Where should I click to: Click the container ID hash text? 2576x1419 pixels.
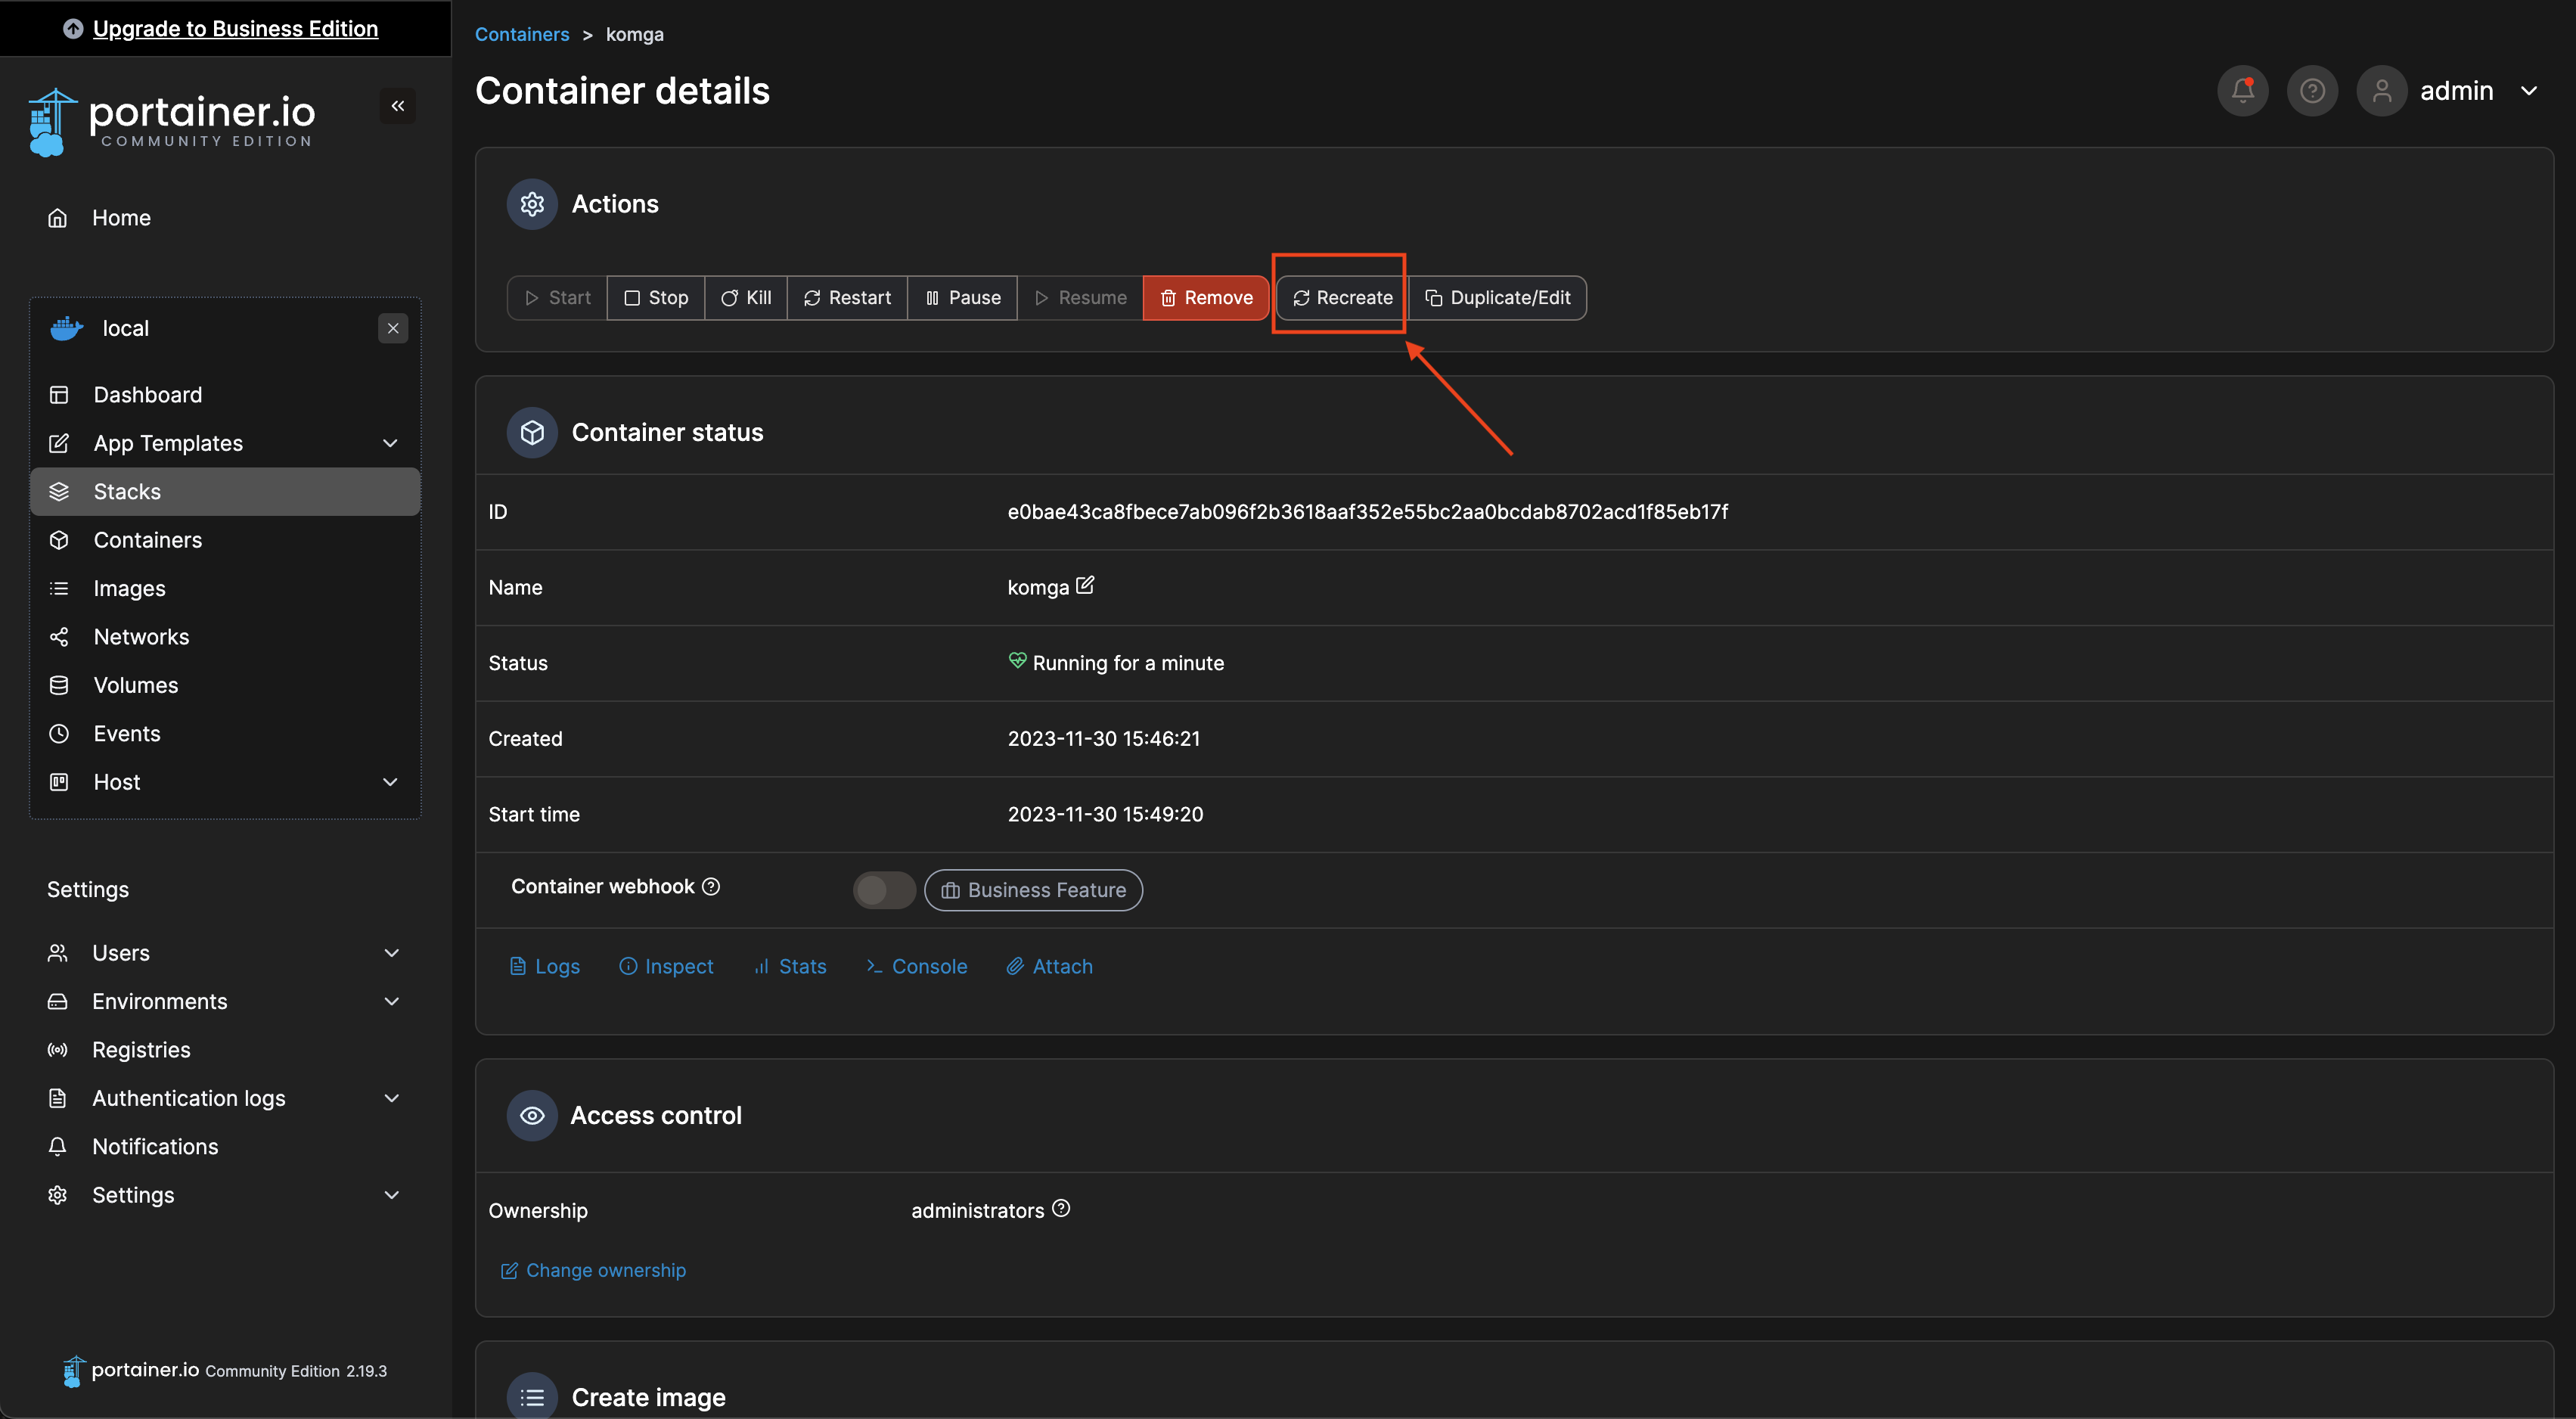[x=1367, y=512]
